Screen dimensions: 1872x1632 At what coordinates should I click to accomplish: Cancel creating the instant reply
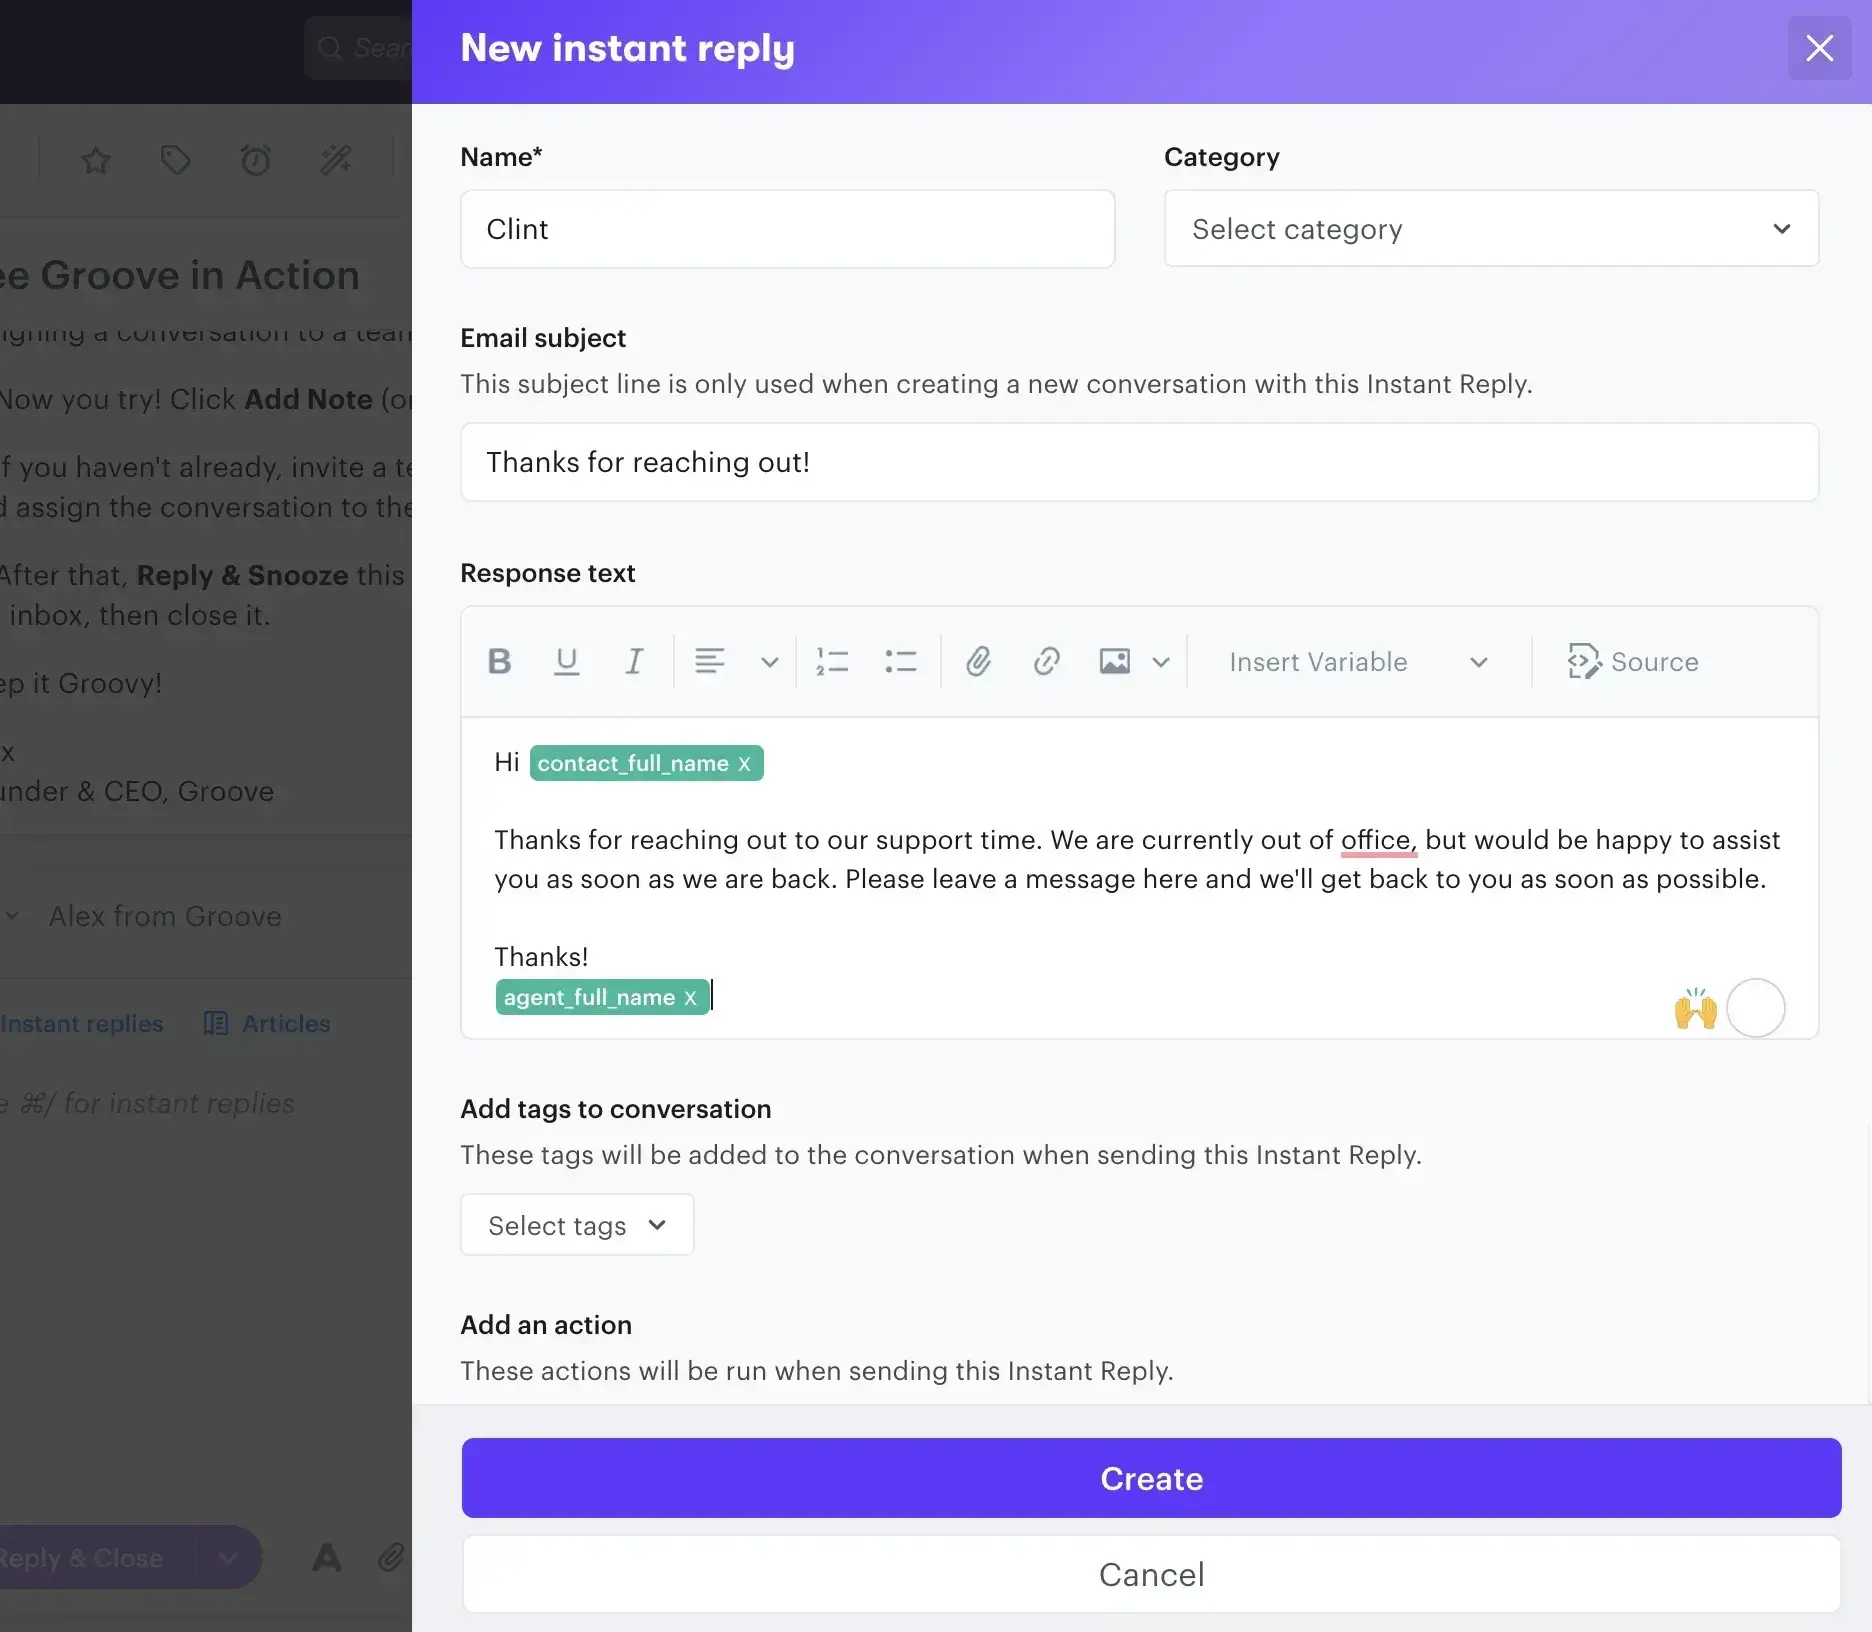click(x=1150, y=1574)
